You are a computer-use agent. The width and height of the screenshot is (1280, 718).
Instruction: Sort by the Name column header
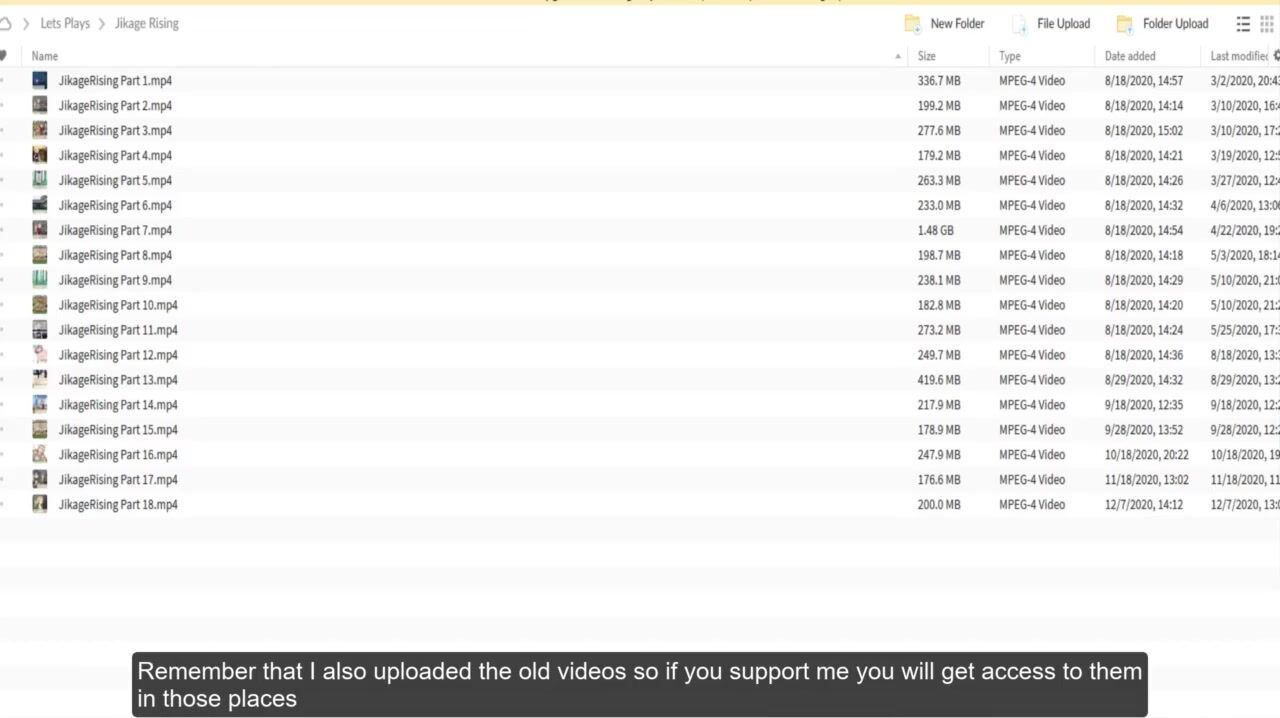point(45,56)
